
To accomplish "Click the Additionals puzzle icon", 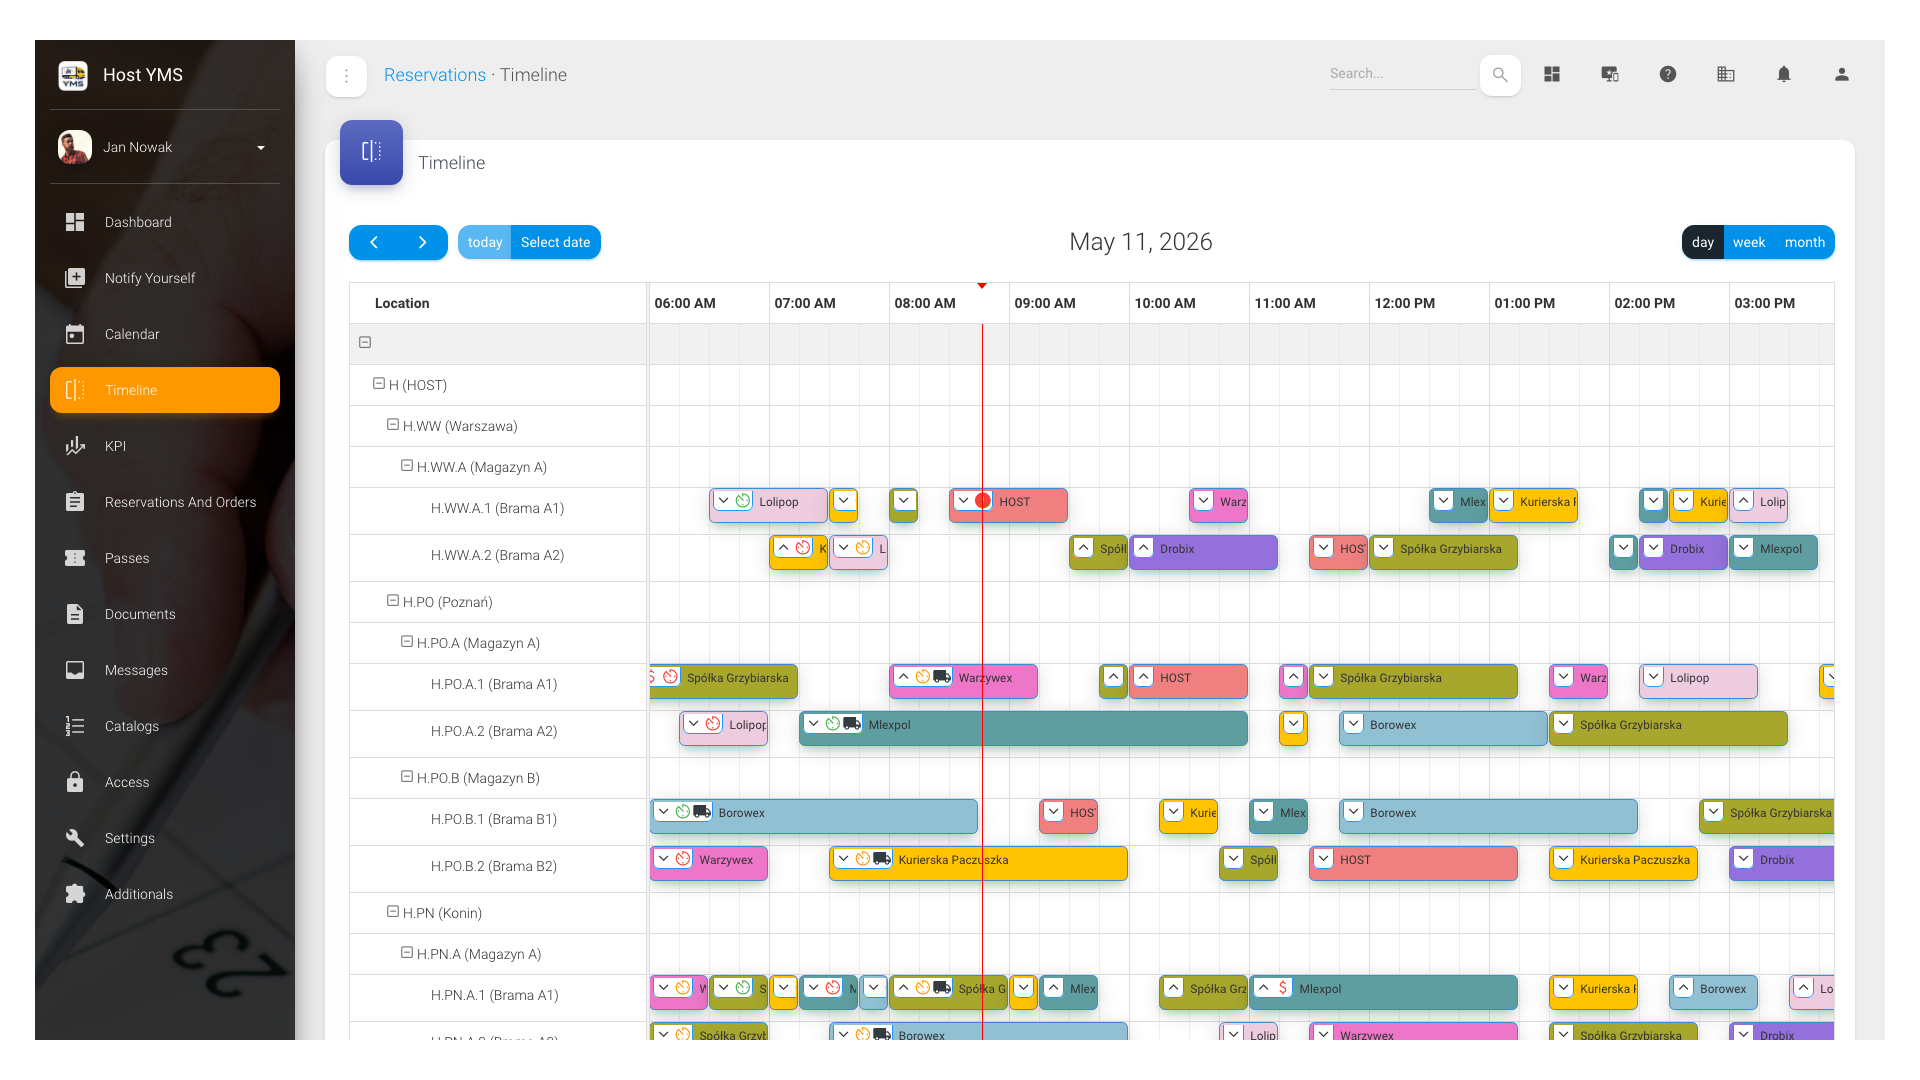I will (75, 894).
